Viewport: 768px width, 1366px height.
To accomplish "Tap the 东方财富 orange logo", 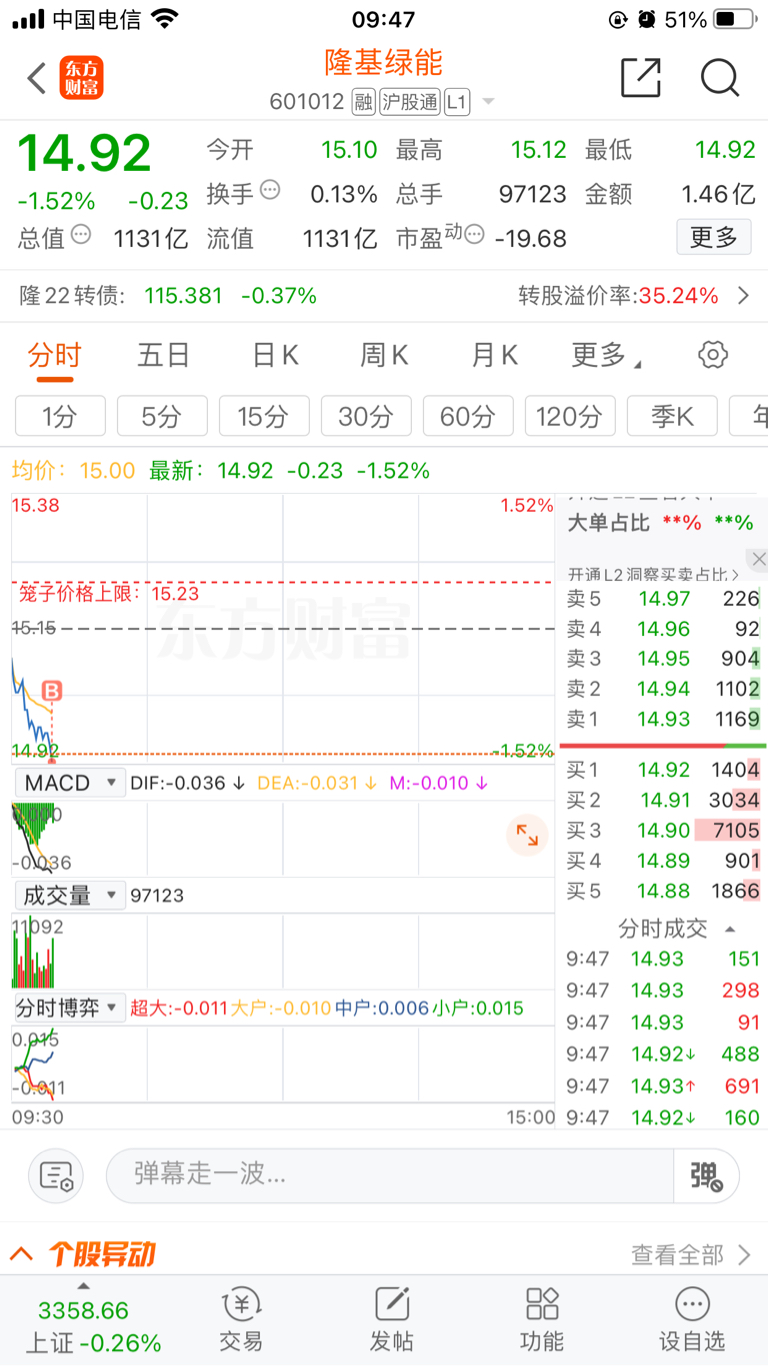I will [82, 78].
